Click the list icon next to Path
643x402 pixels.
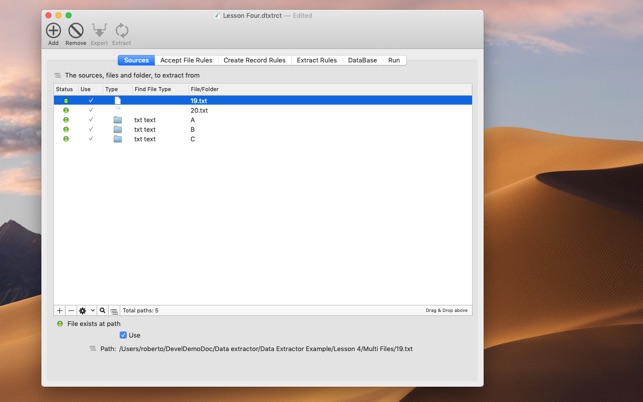(93, 349)
